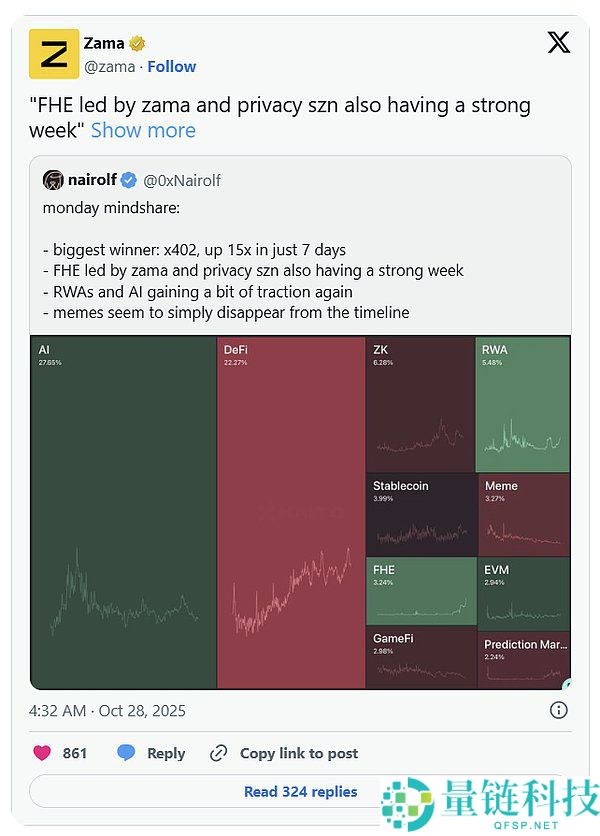Click the copy link chain icon
The height and width of the screenshot is (836, 600).
219,753
